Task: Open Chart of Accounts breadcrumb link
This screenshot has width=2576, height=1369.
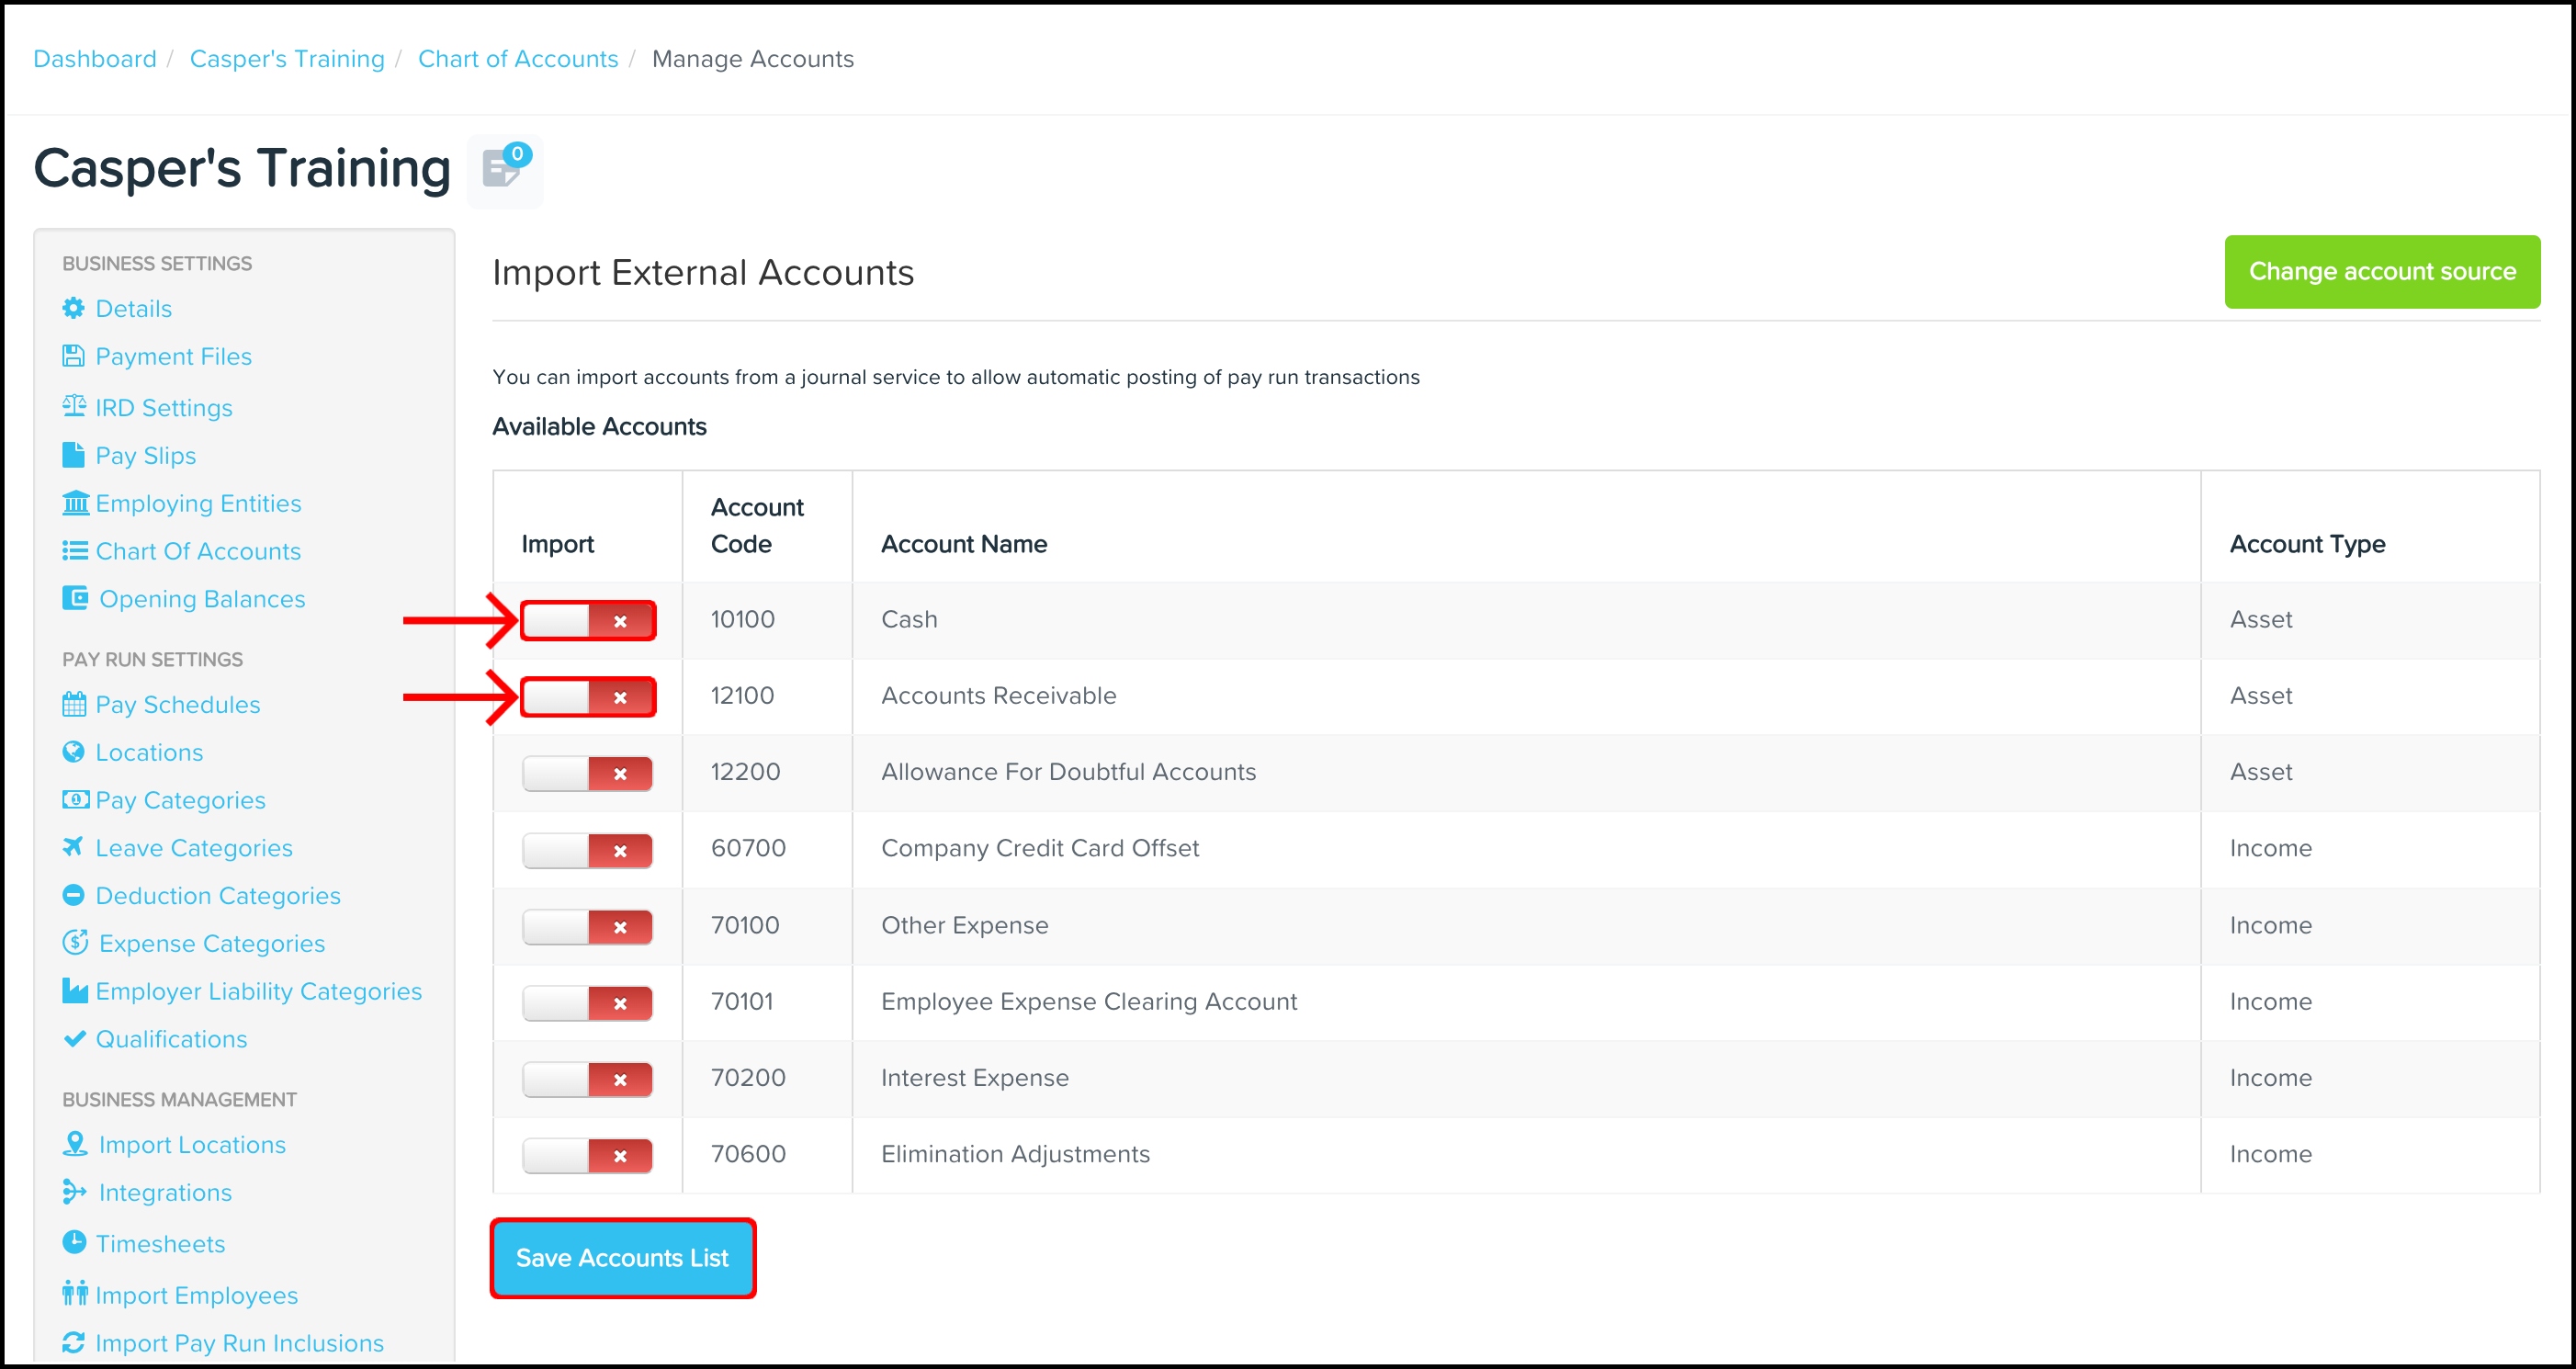Action: point(518,59)
